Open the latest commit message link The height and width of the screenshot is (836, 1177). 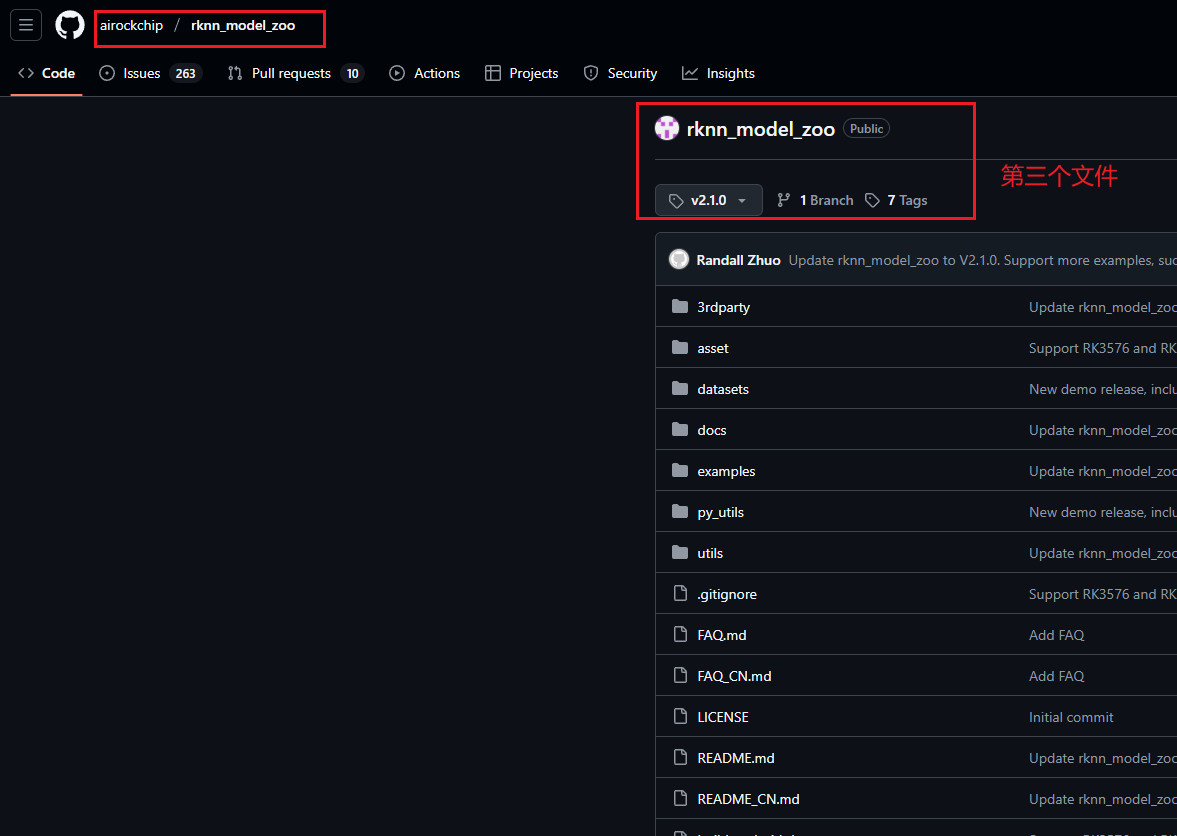pos(983,260)
